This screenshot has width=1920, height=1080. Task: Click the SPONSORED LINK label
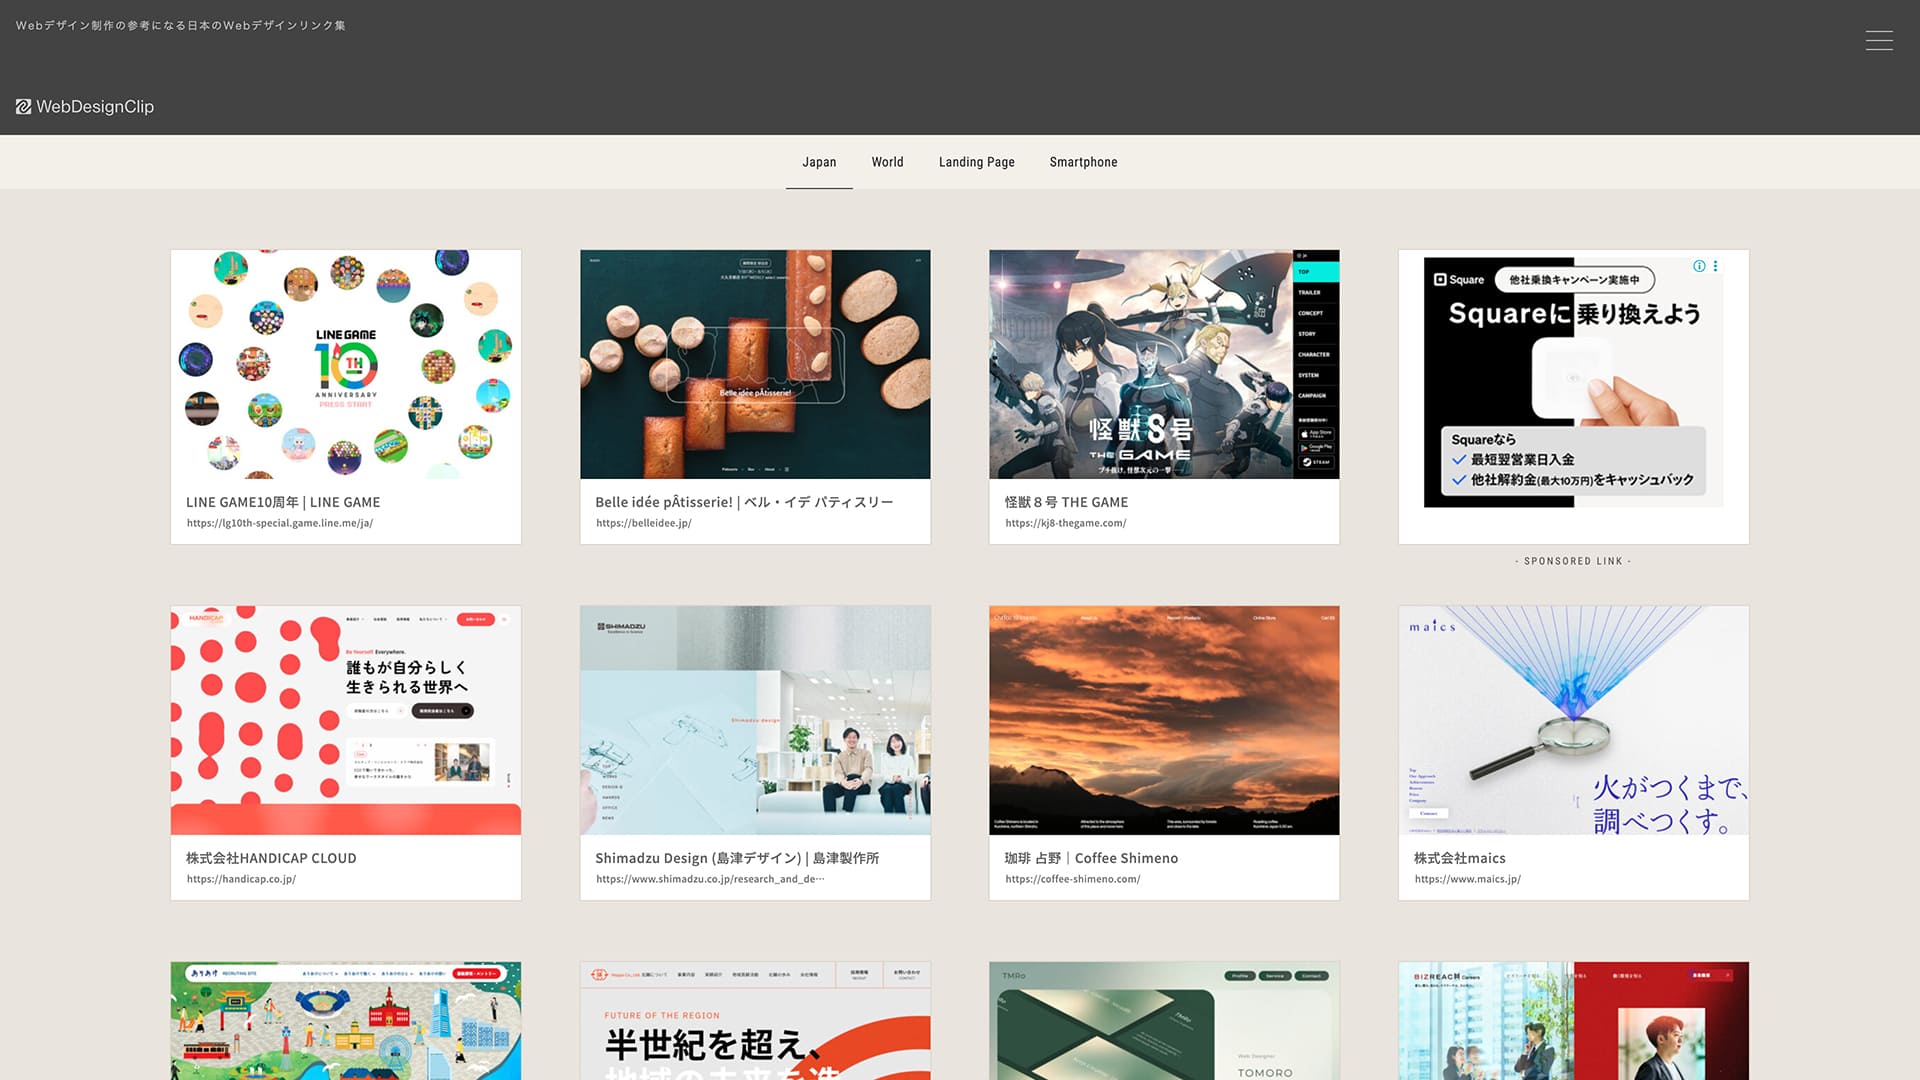(1573, 561)
